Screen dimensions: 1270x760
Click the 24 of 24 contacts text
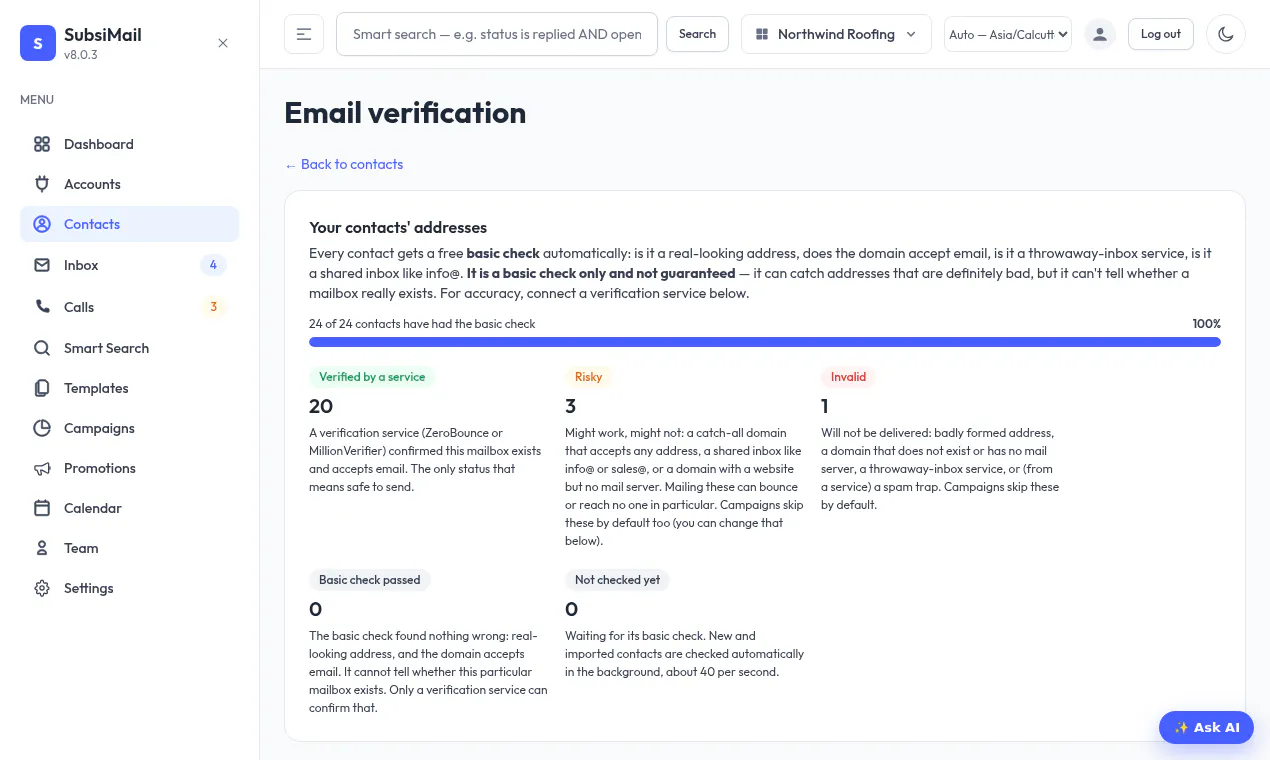tap(422, 324)
